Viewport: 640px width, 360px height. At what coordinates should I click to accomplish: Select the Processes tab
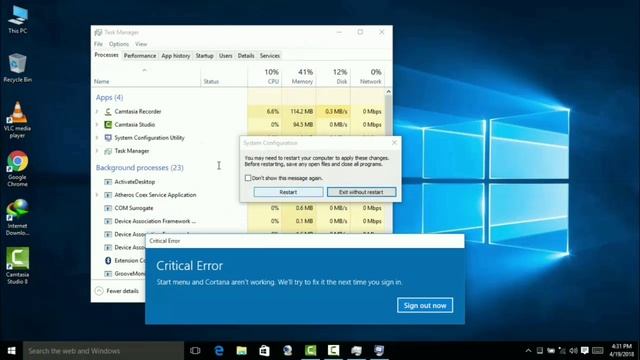pos(107,55)
